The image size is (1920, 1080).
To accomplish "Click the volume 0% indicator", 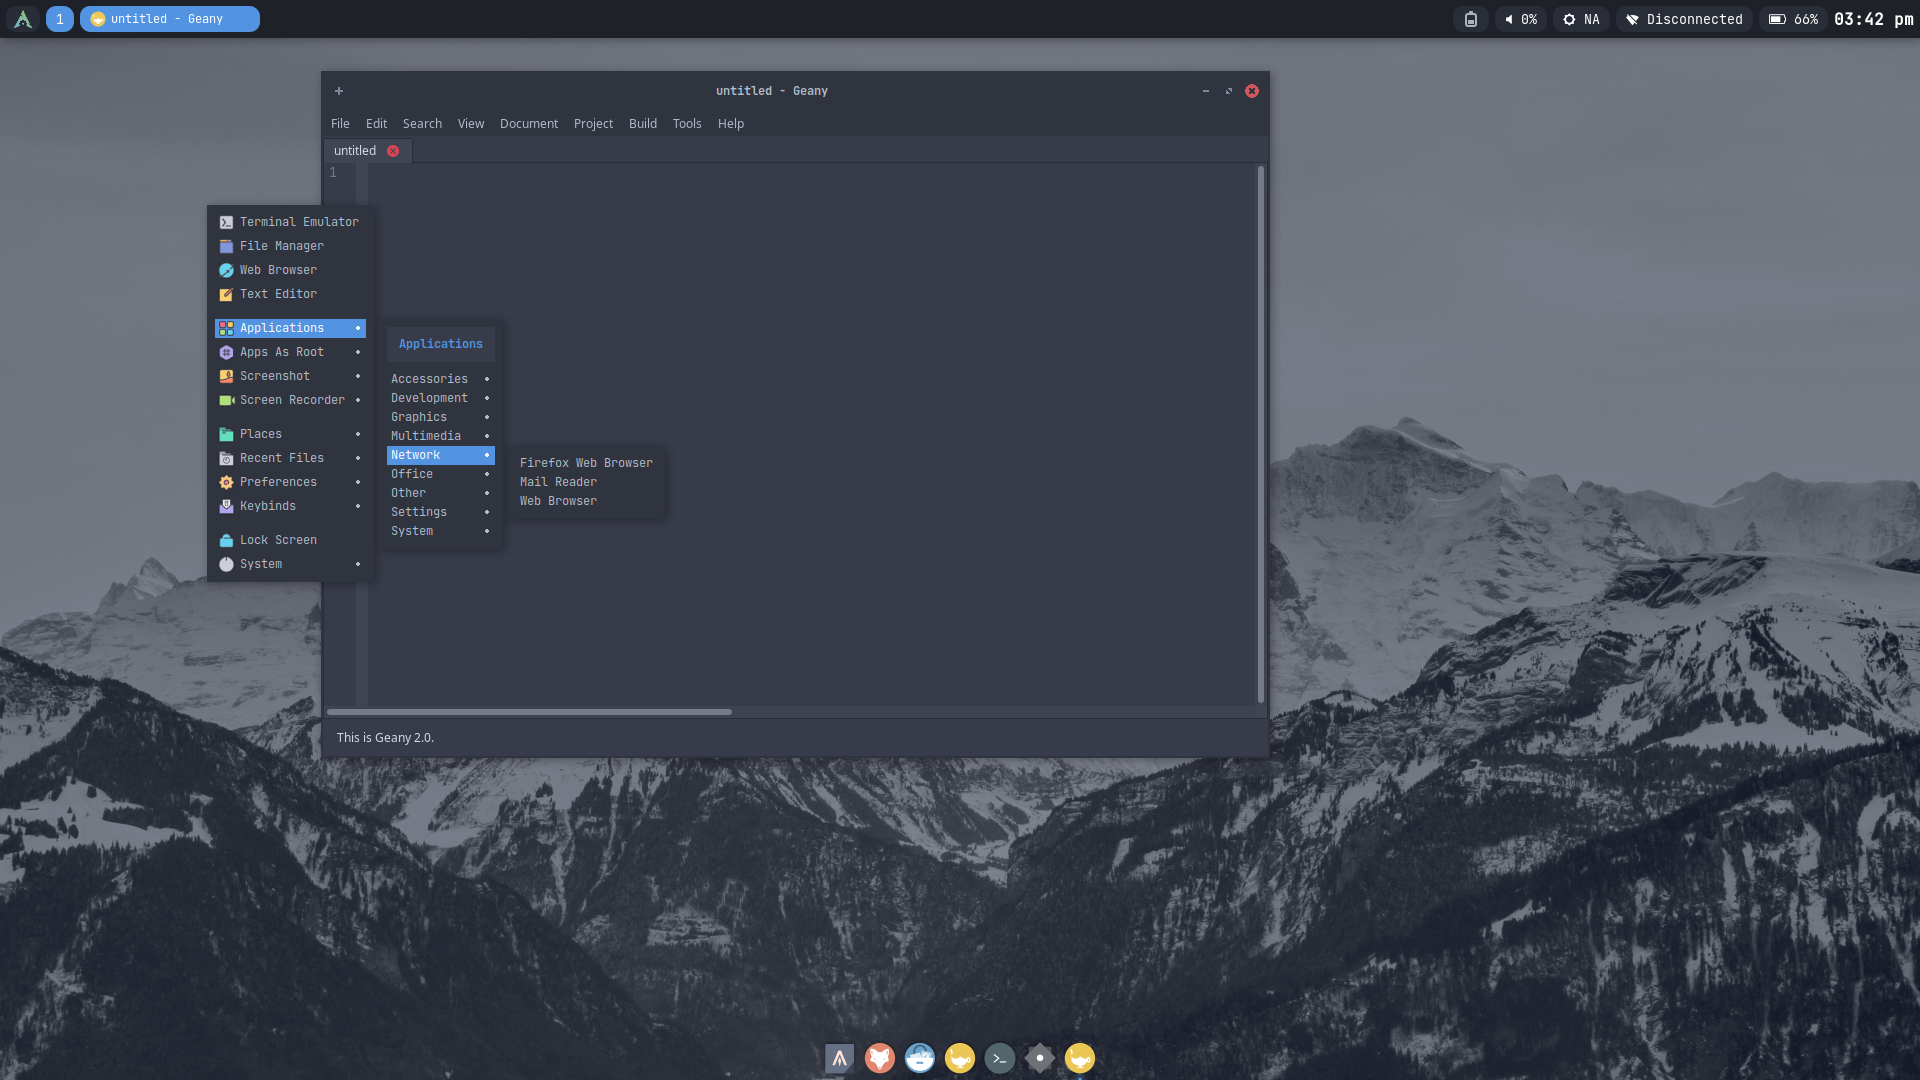I will (1520, 19).
